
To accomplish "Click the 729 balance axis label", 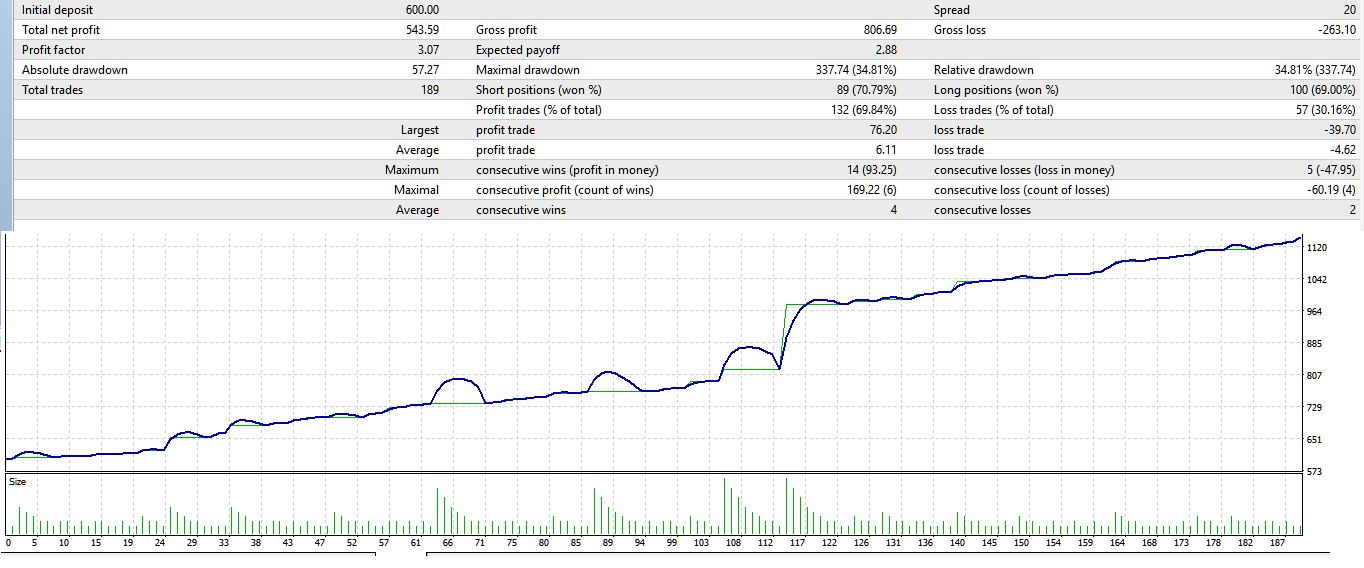I will [1315, 408].
